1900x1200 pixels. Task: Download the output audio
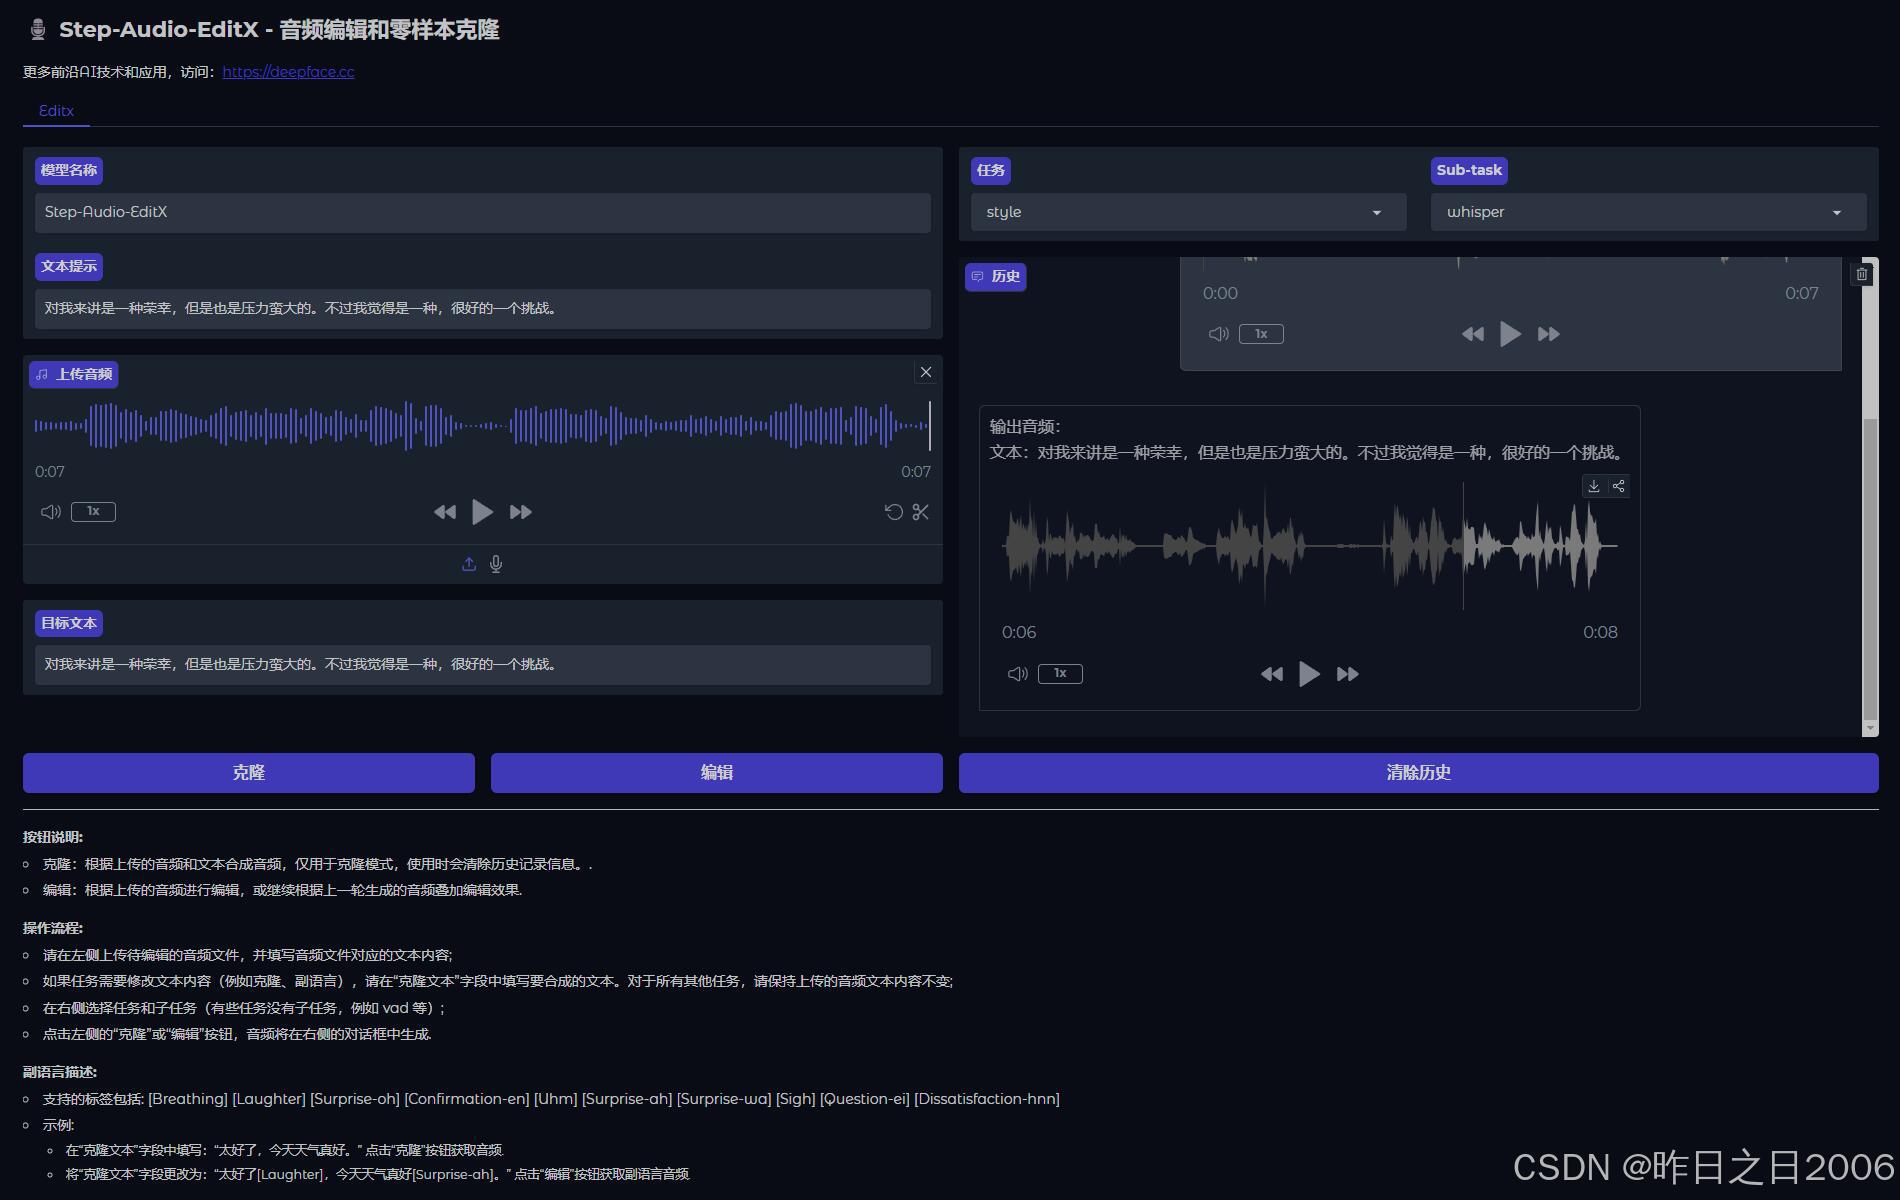(1594, 486)
